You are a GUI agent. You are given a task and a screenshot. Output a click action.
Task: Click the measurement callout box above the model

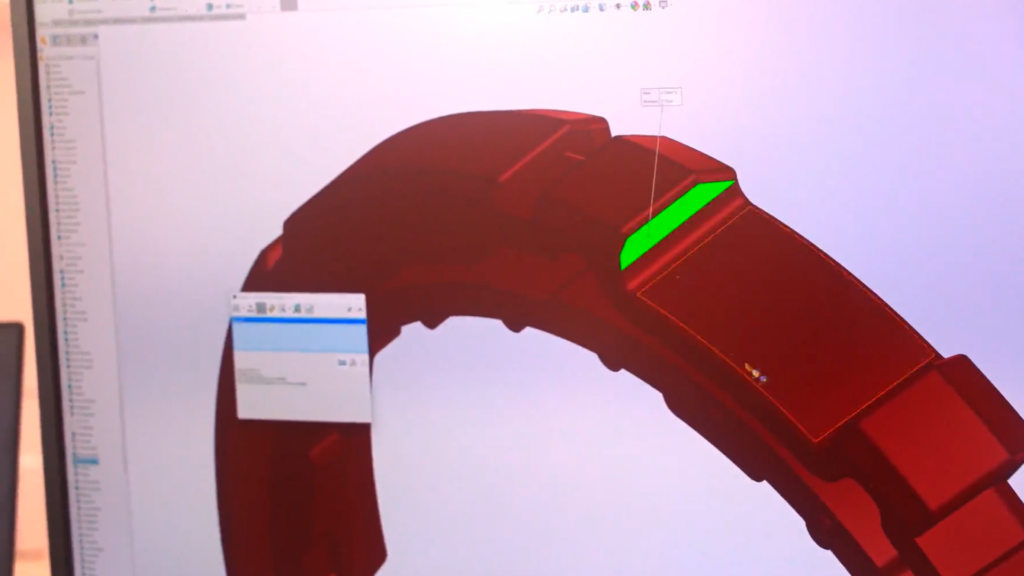point(661,97)
